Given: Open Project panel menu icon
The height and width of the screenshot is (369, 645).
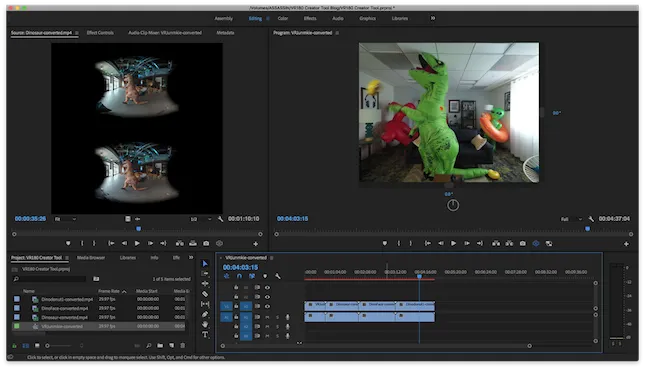Looking at the screenshot, I should click(67, 258).
